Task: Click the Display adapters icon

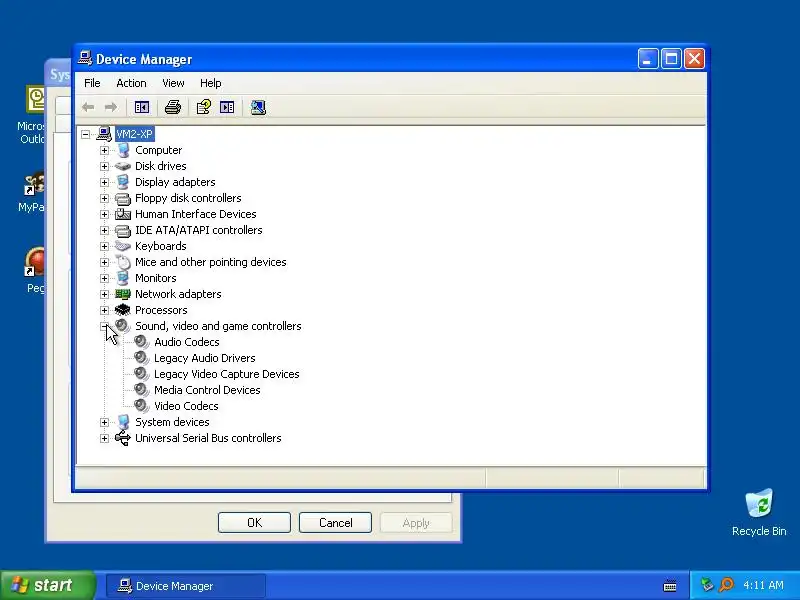Action: pos(123,182)
